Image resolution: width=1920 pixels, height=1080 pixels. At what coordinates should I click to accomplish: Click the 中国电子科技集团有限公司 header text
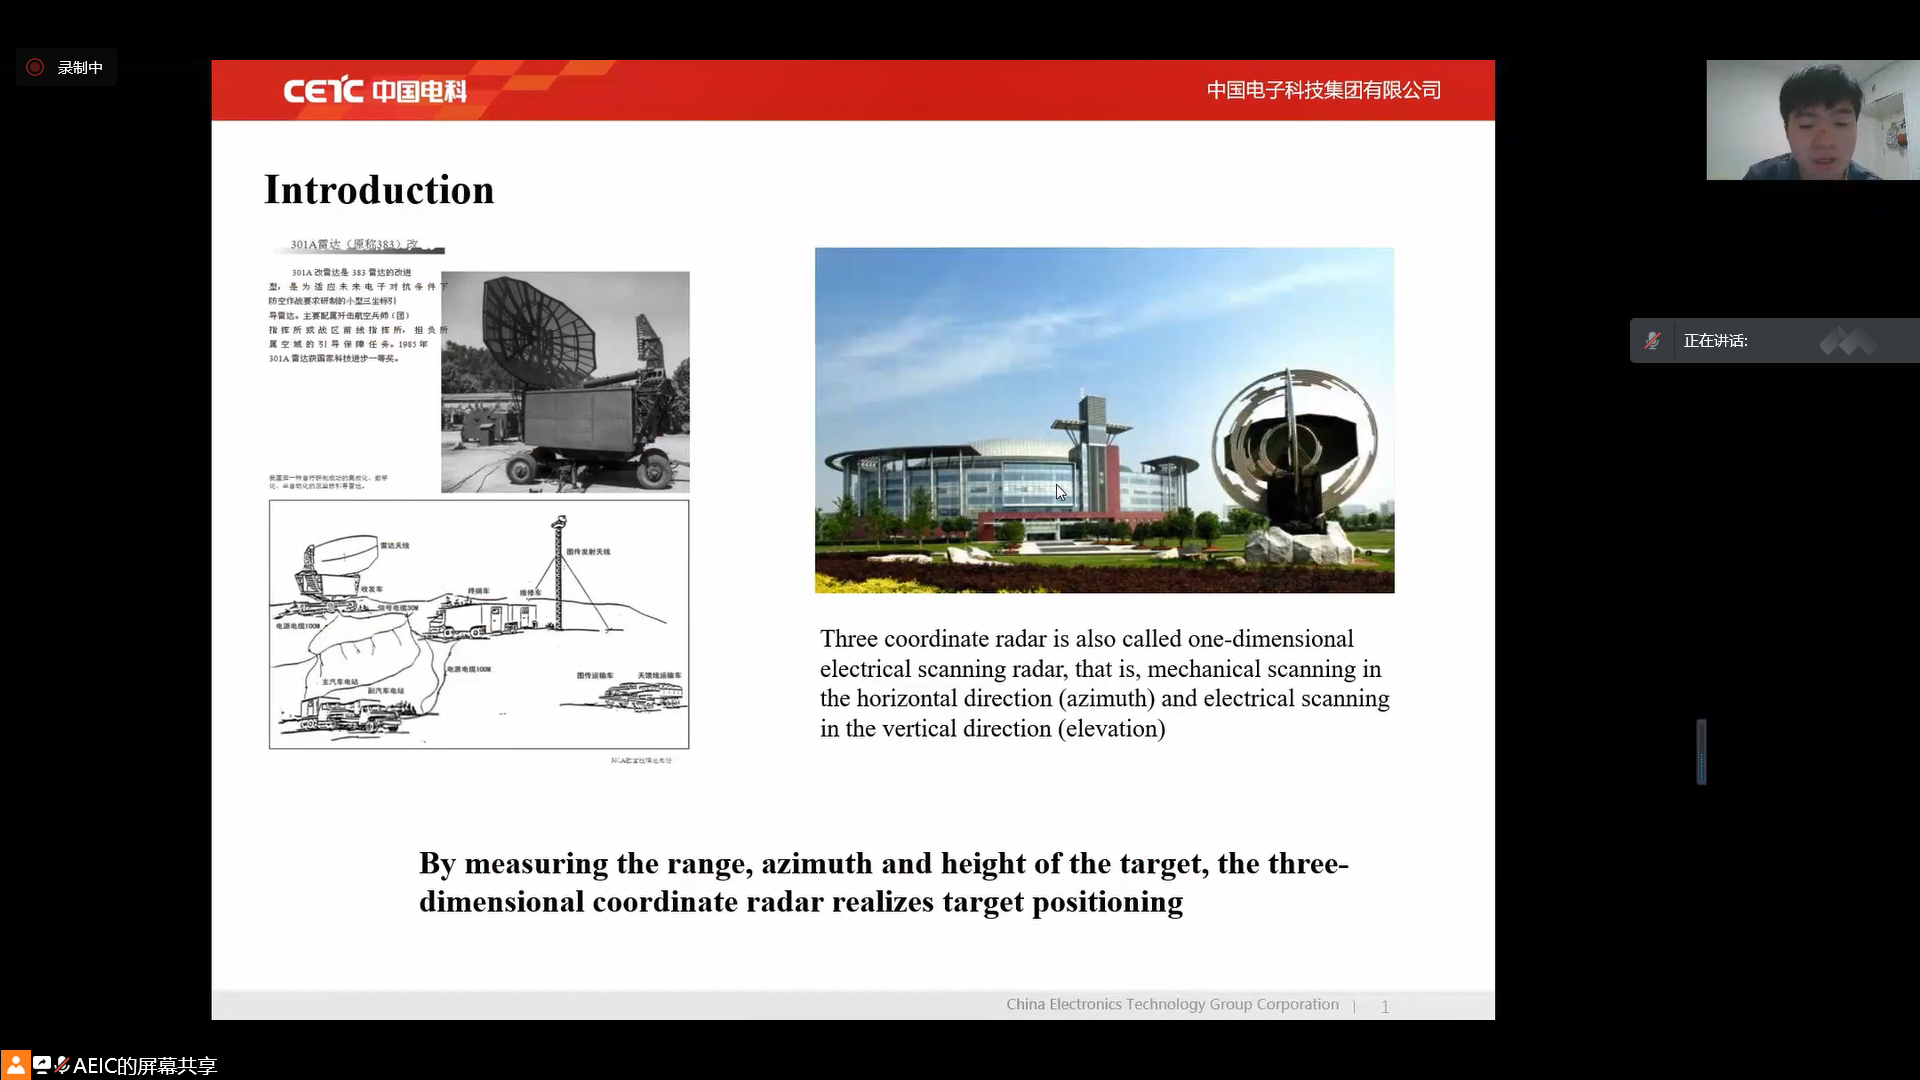click(x=1323, y=90)
